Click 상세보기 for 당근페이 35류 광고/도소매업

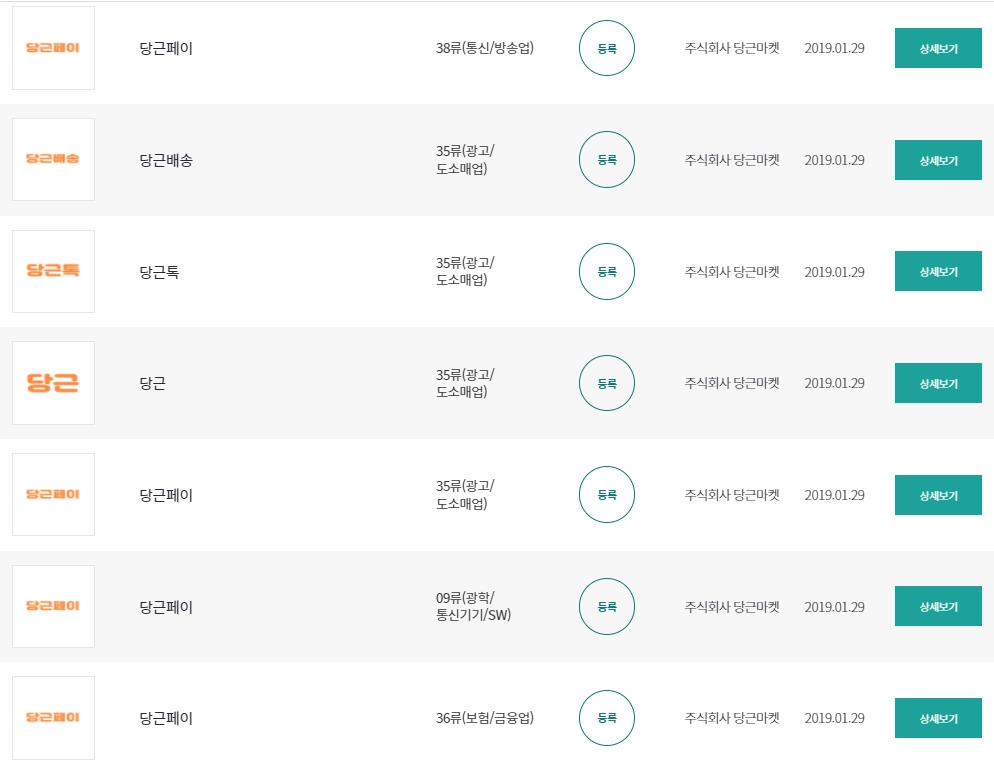[x=937, y=495]
